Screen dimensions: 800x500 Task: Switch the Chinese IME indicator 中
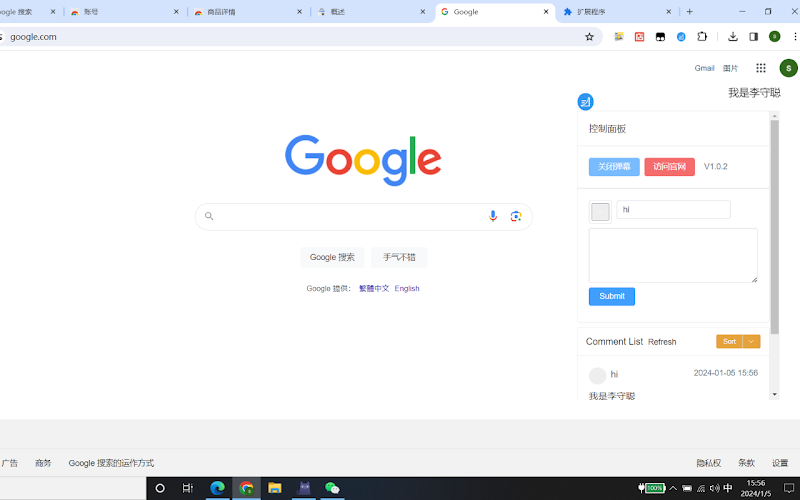pos(728,488)
